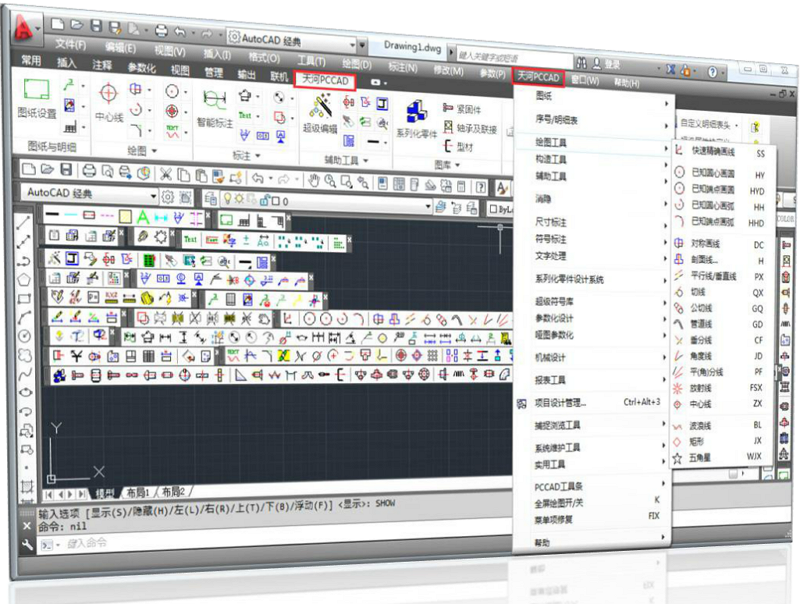Click 智能标注 dimension ribbon button
Viewport: 800px width, 604px height.
[x=215, y=109]
